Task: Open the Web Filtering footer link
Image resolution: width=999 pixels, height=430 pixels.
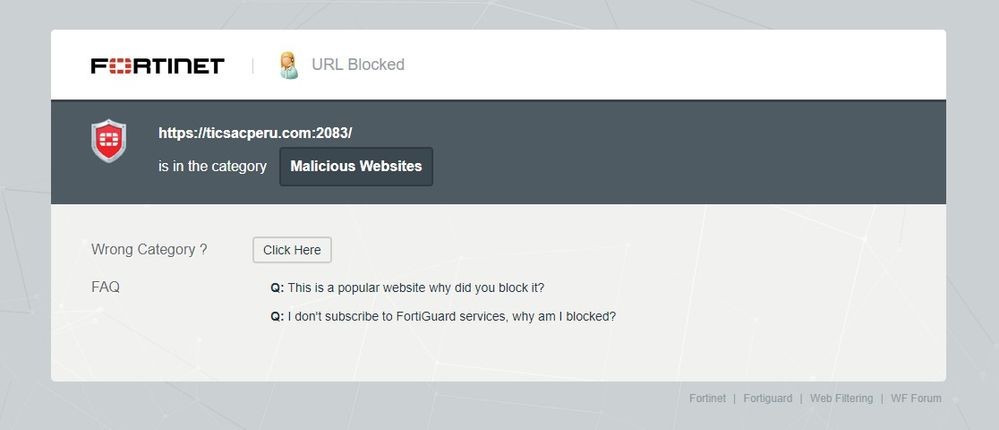Action: [841, 398]
